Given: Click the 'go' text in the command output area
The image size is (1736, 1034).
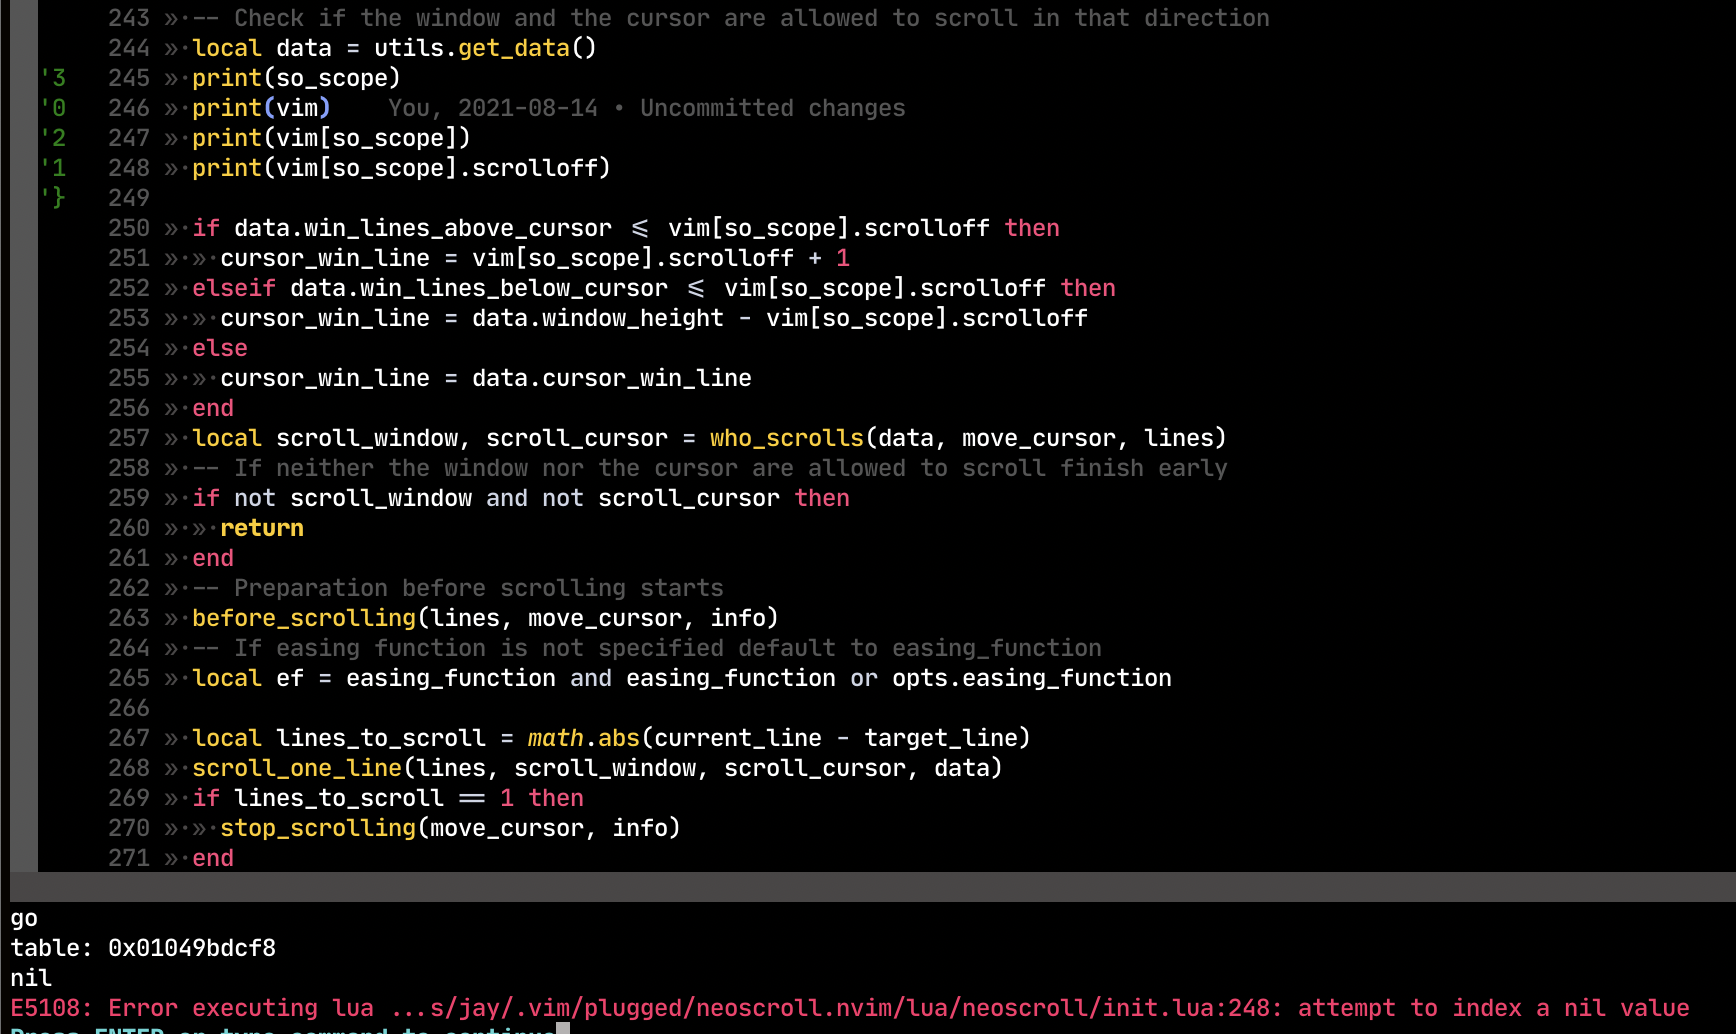Looking at the screenshot, I should coord(23,917).
